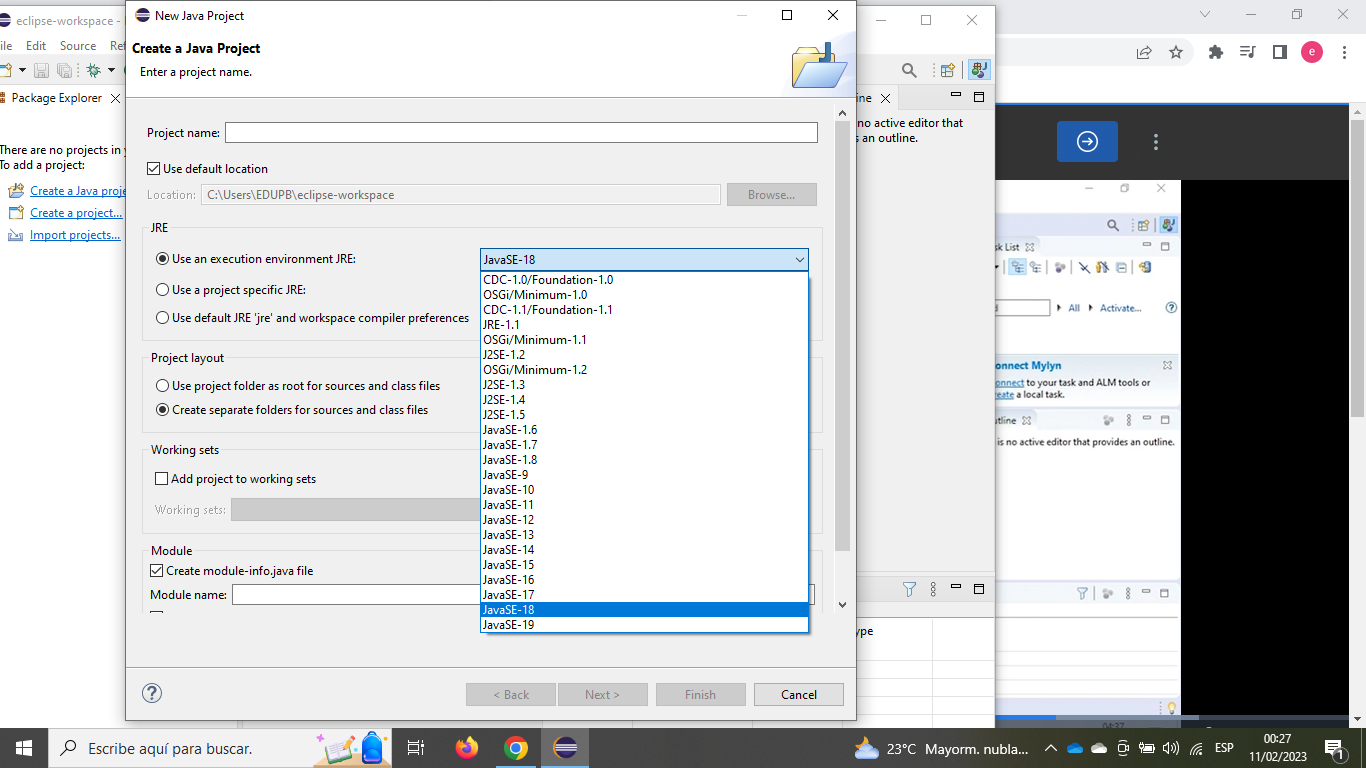Open Chrome from the taskbar
This screenshot has width=1366, height=768.
pyautogui.click(x=516, y=748)
